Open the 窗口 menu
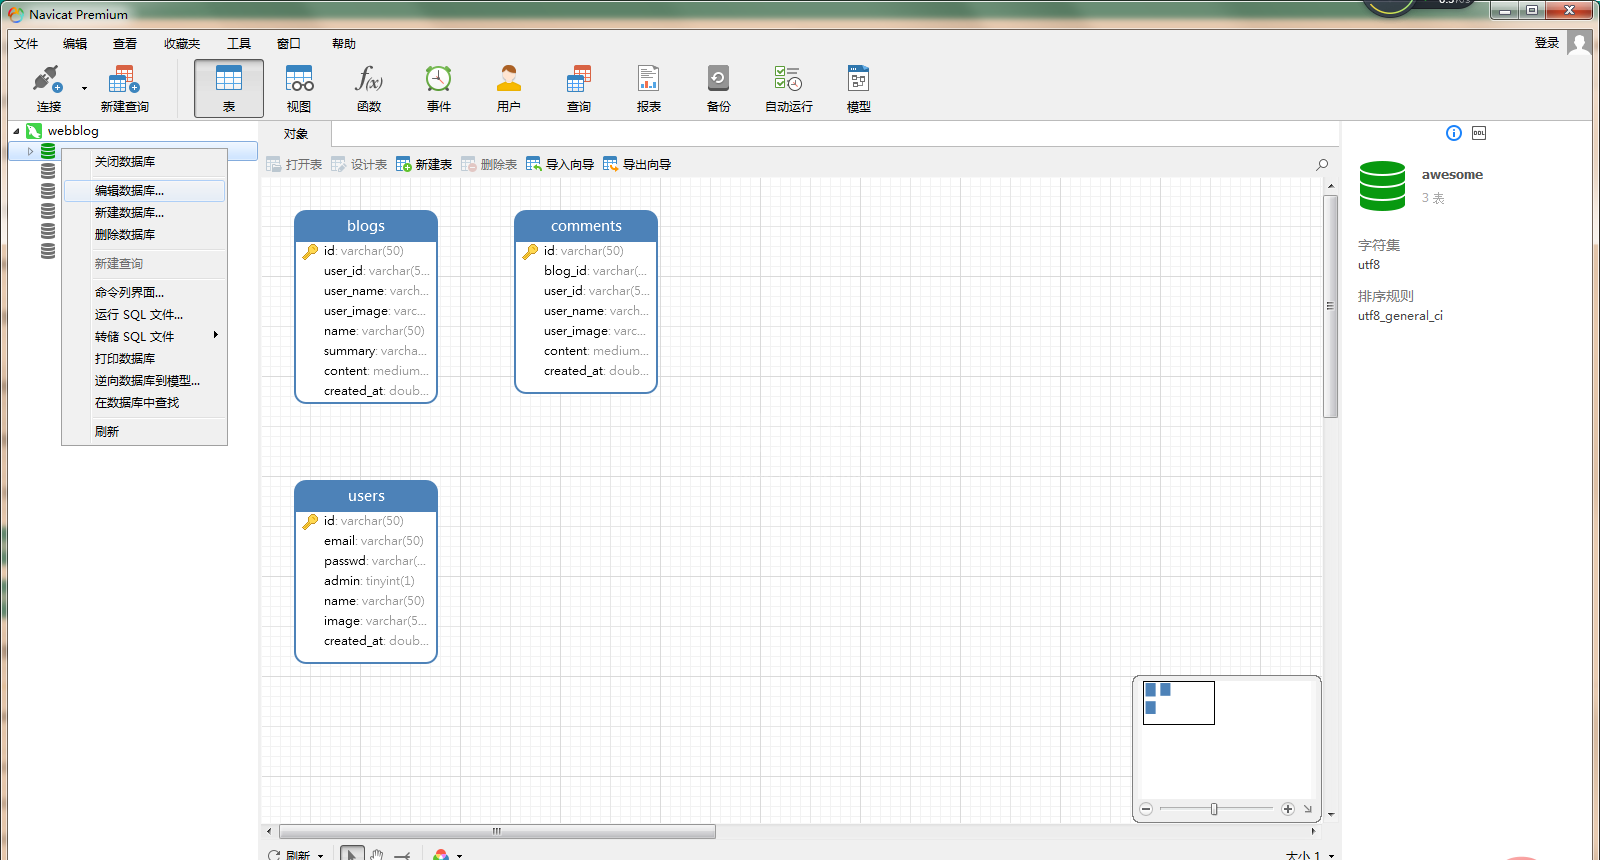 coord(289,44)
